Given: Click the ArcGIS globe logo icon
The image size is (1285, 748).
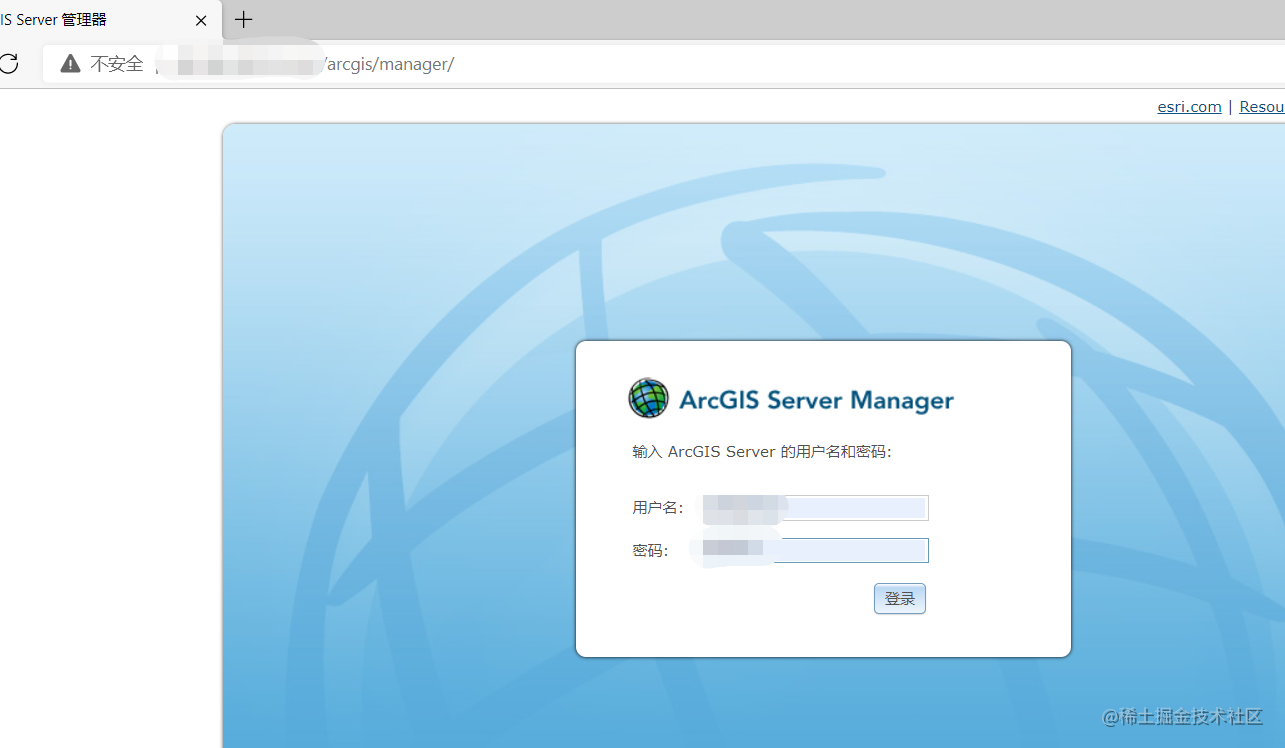Looking at the screenshot, I should (x=648, y=398).
